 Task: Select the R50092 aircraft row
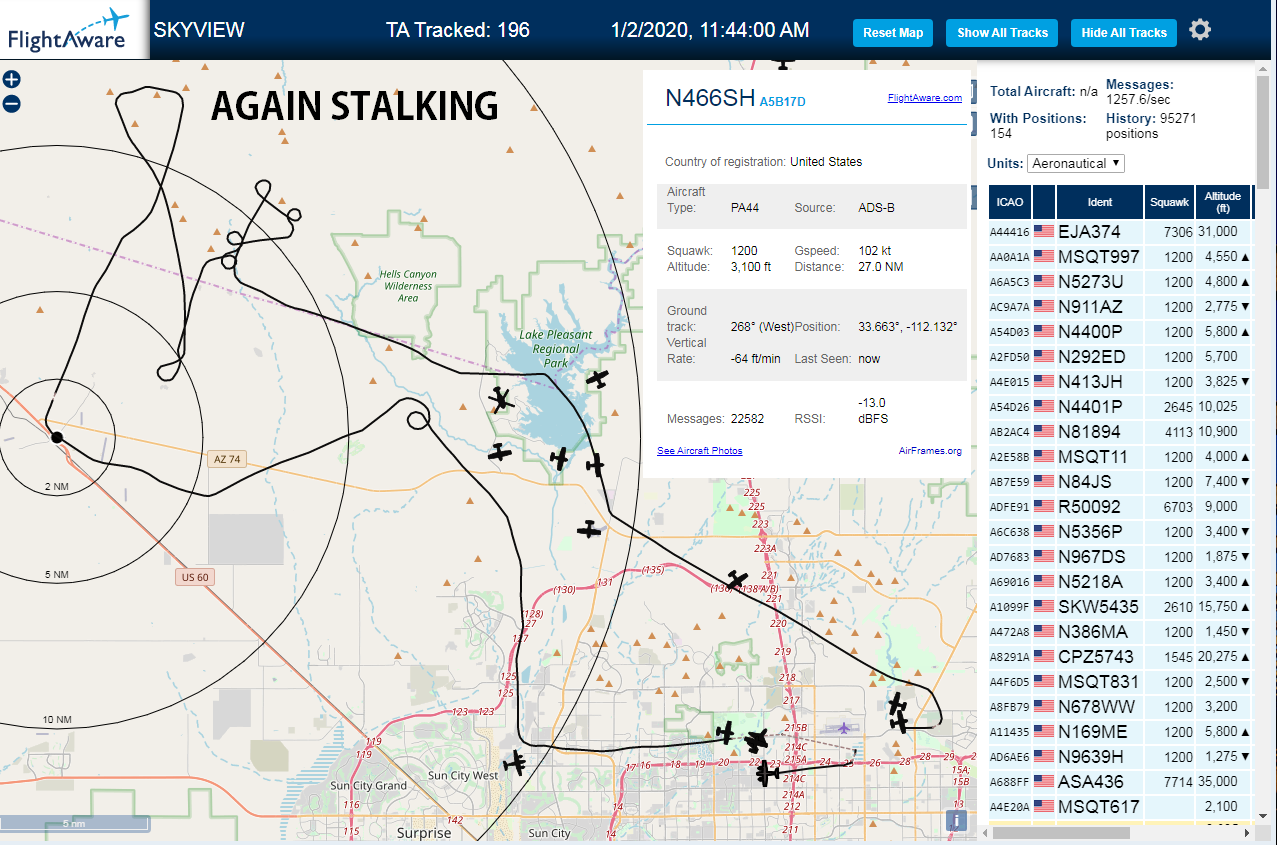coord(1122,506)
